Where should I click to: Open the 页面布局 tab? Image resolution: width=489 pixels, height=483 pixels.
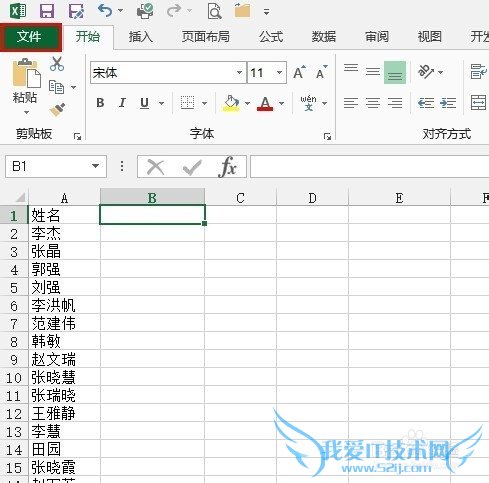coord(206,37)
